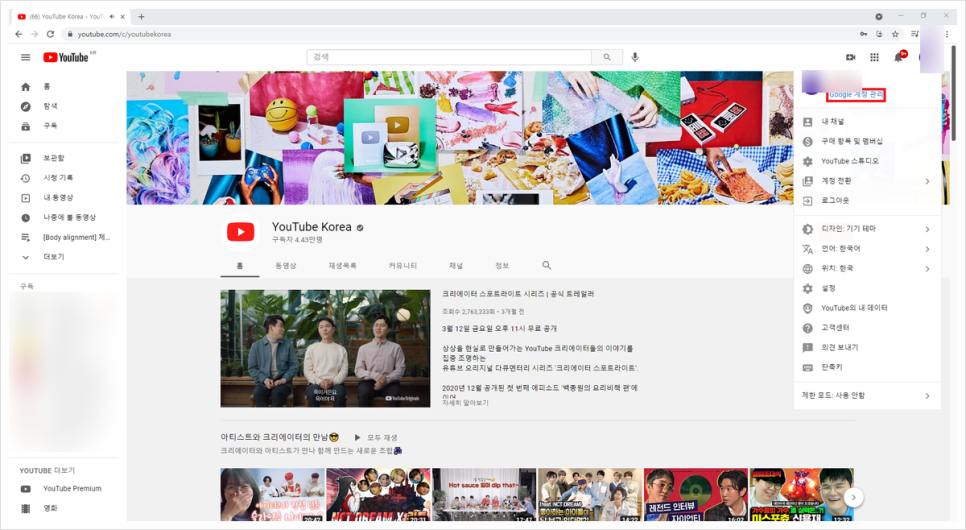Viewport: 966px width, 530px height.
Task: Click 의견 보내기 in account menu
Action: (x=867, y=348)
